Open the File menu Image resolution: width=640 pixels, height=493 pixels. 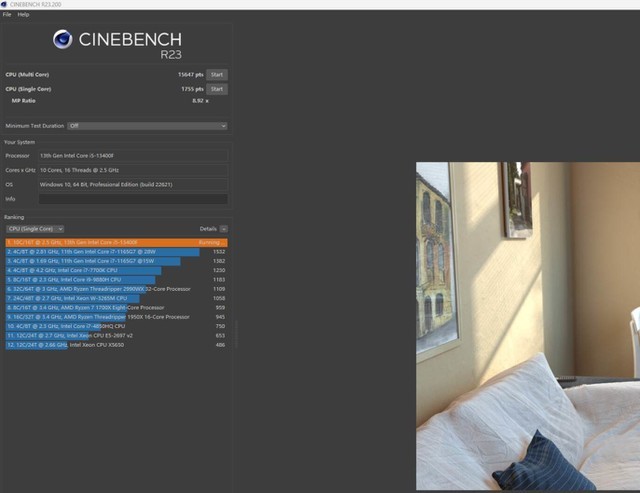coord(7,14)
